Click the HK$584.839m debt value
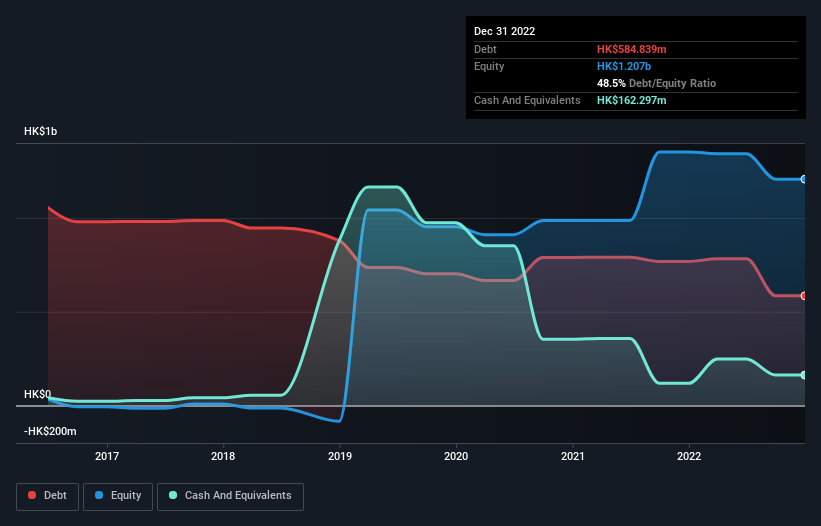Viewport: 821px width, 526px height. (631, 49)
